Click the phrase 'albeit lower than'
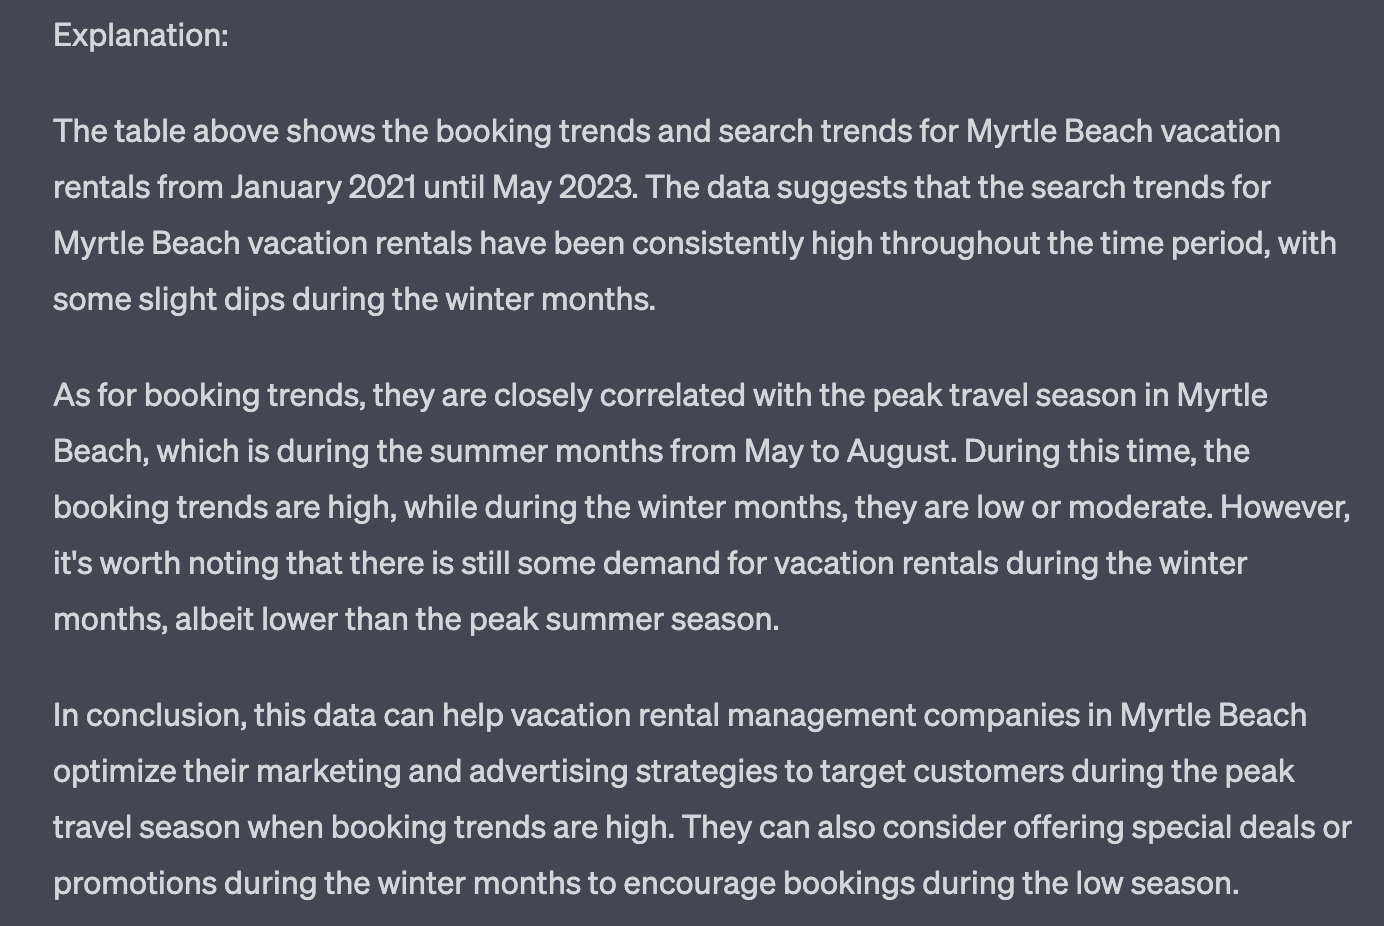This screenshot has height=926, width=1384. [292, 619]
